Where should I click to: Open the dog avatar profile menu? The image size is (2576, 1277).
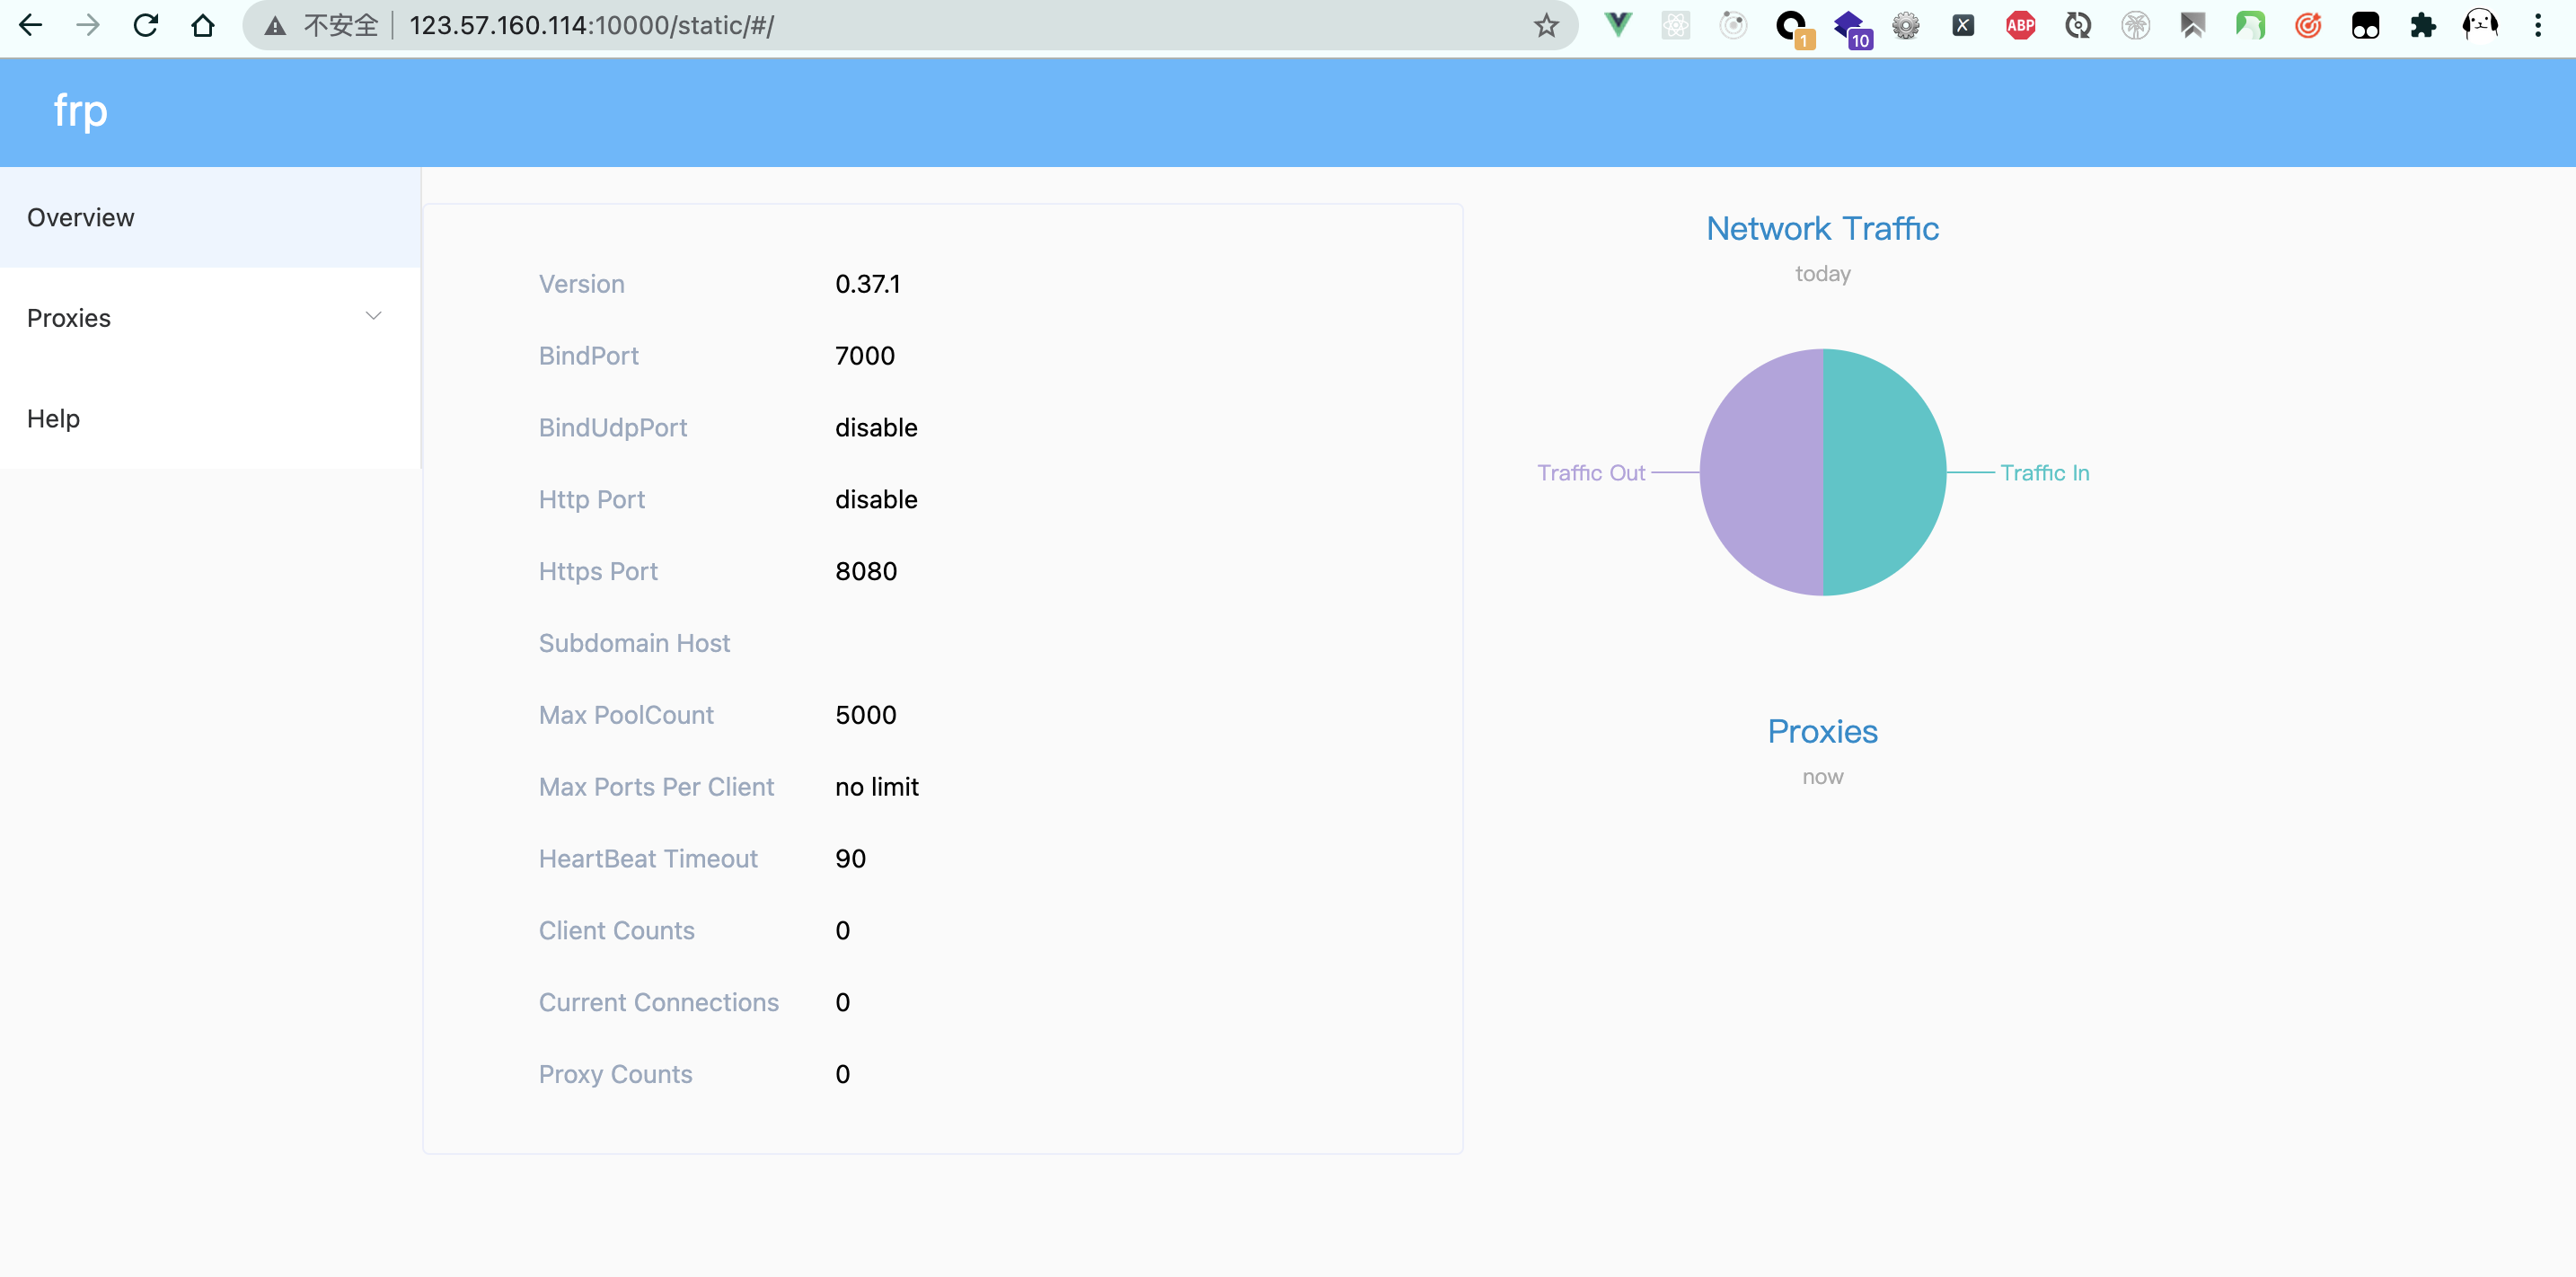(2480, 25)
